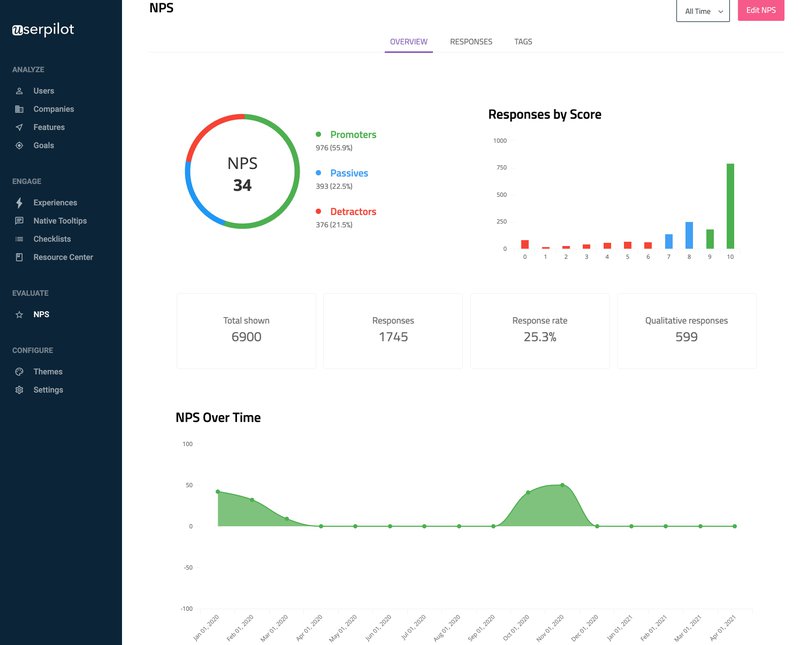Image resolution: width=800 pixels, height=645 pixels.
Task: Switch to the Responses tab
Action: pyautogui.click(x=471, y=42)
